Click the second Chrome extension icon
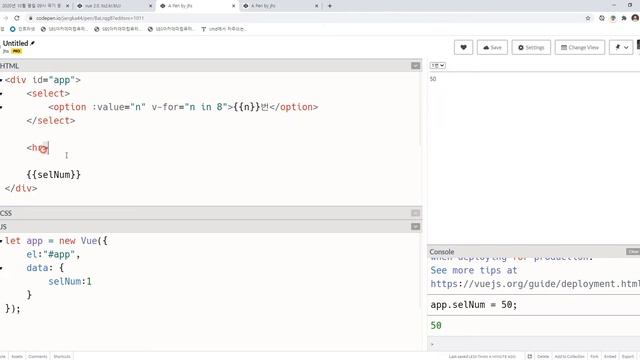The width and height of the screenshot is (640, 360). pos(613,18)
